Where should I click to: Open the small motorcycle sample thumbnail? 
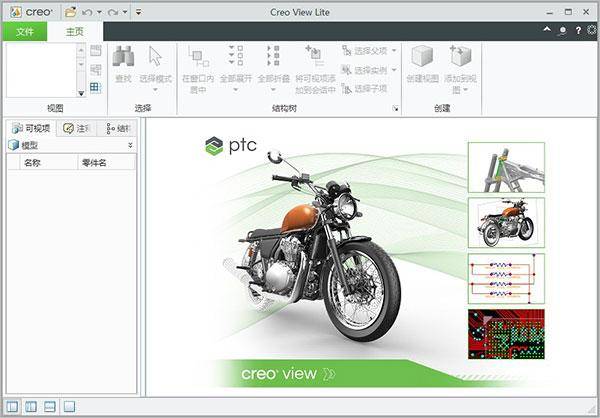pyautogui.click(x=506, y=223)
